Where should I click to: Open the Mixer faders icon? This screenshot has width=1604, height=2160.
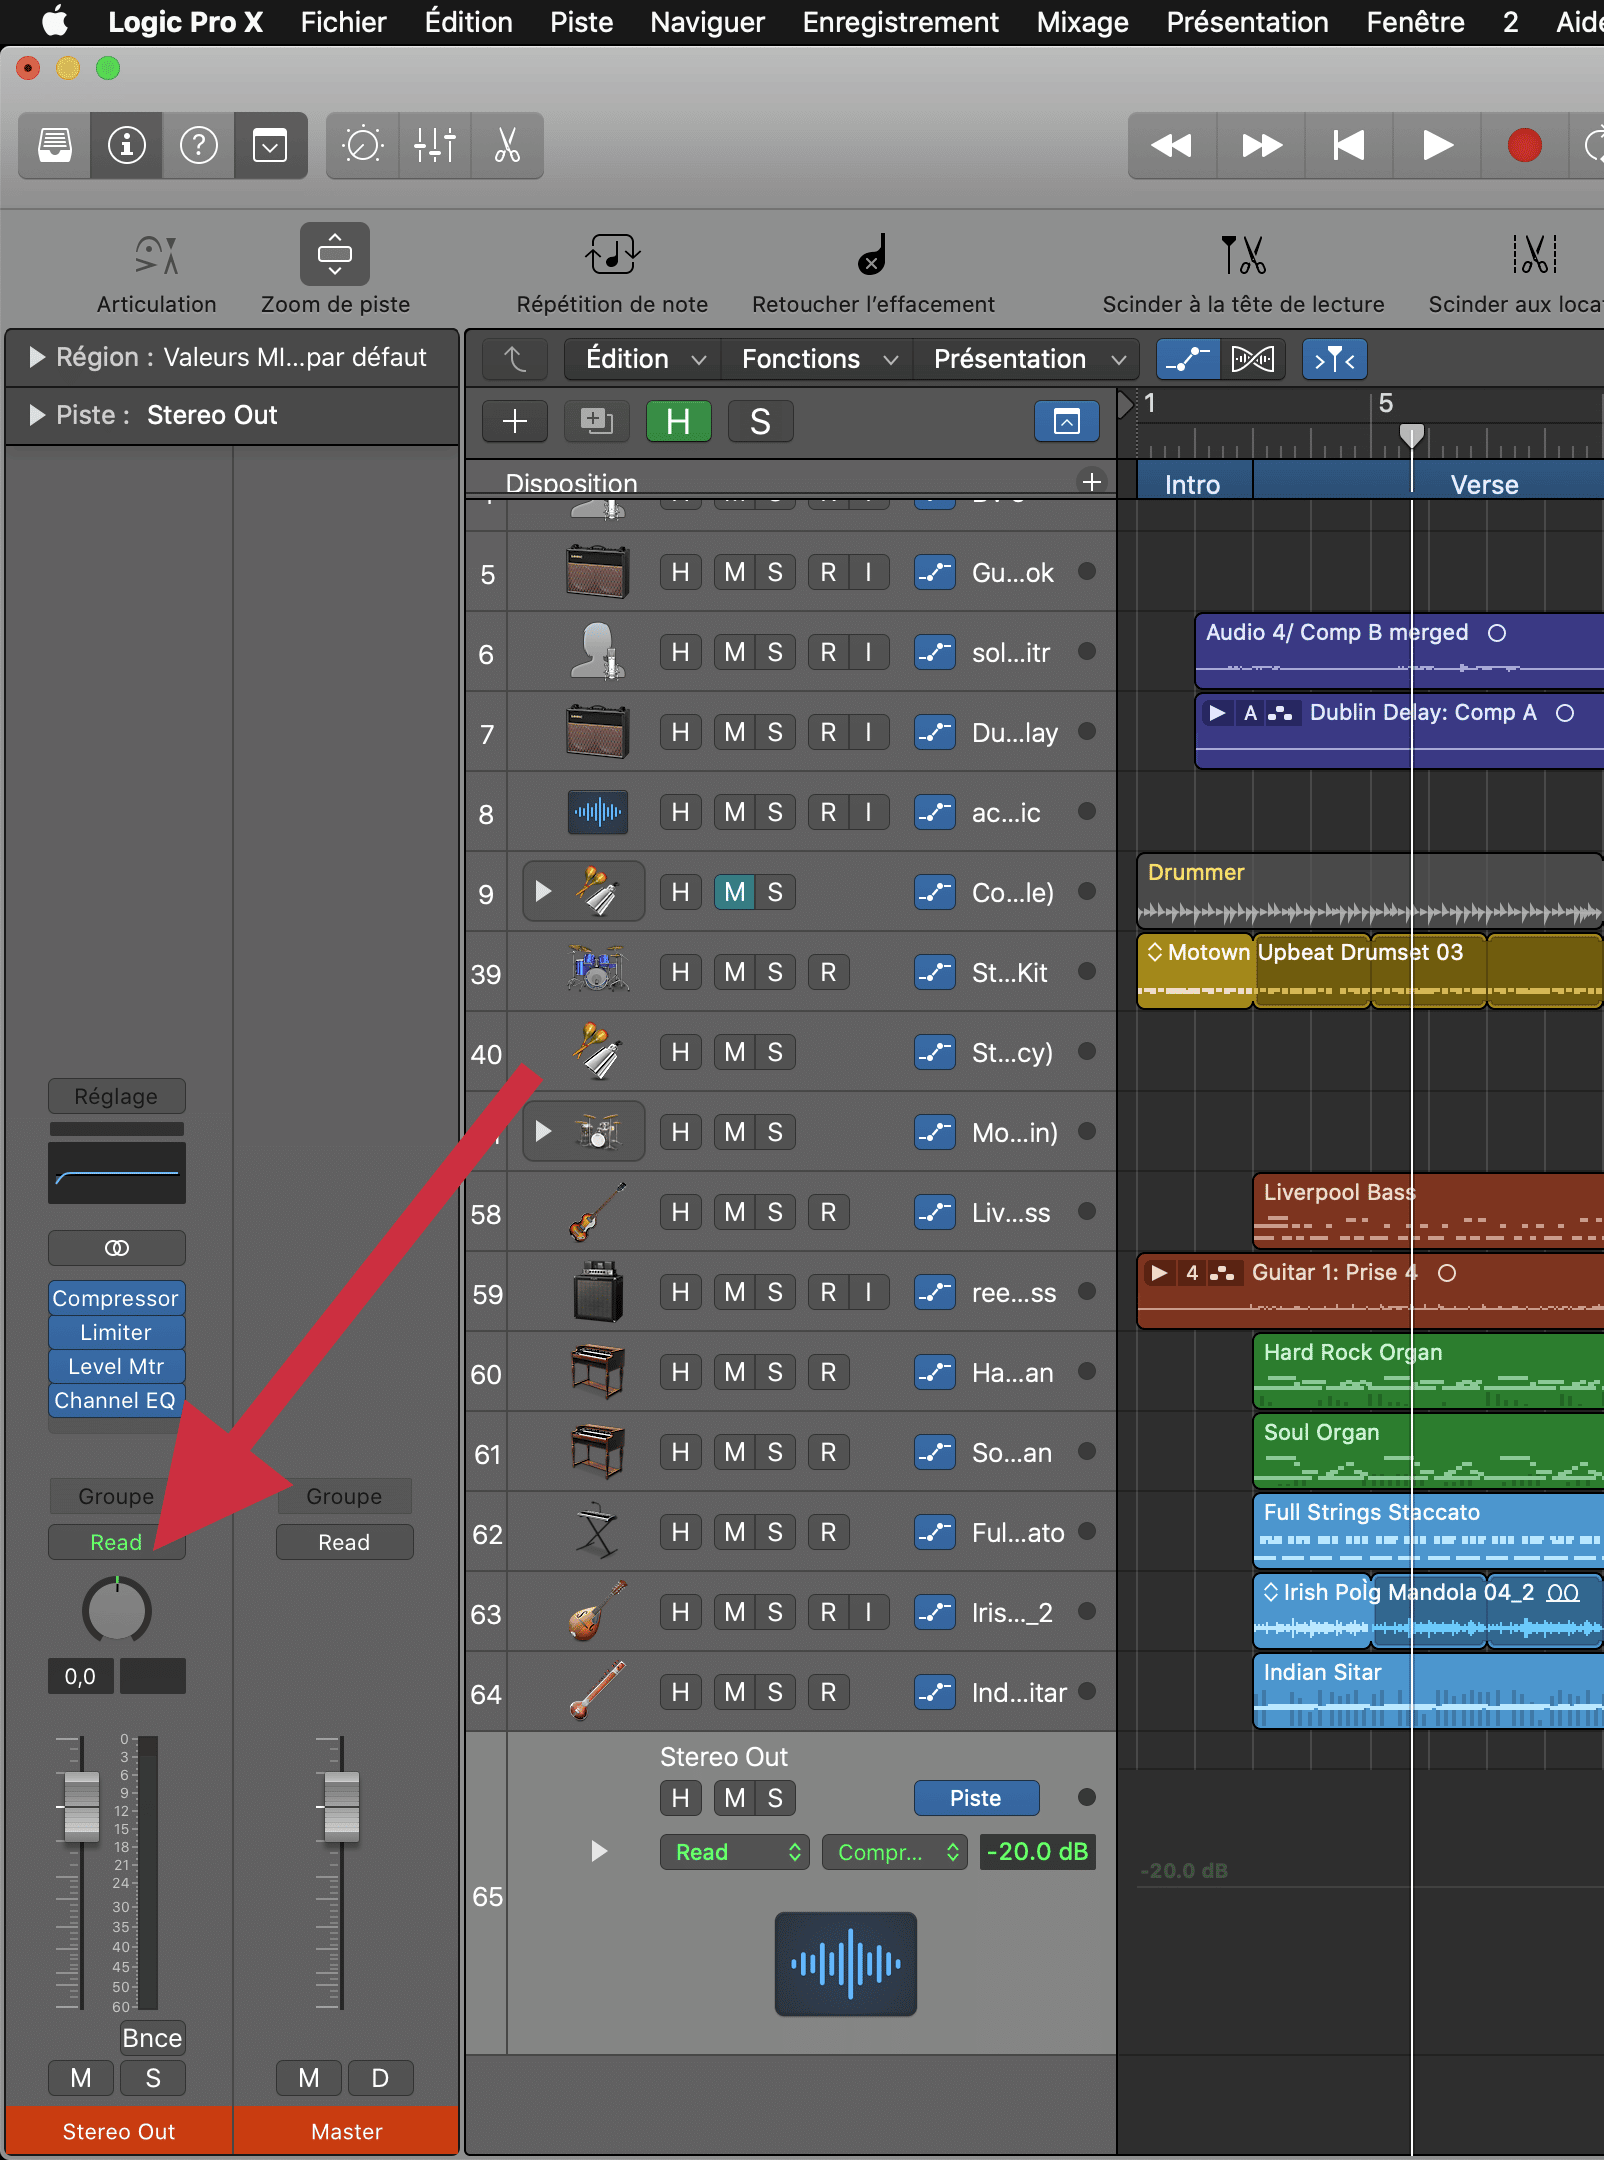tap(435, 145)
